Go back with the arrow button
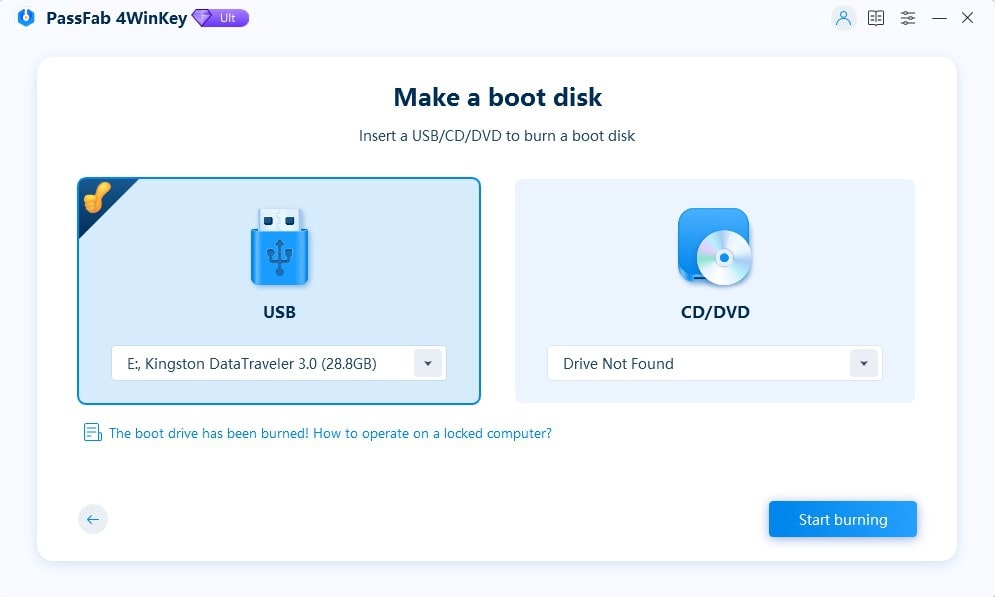This screenshot has width=995, height=597. pyautogui.click(x=93, y=519)
